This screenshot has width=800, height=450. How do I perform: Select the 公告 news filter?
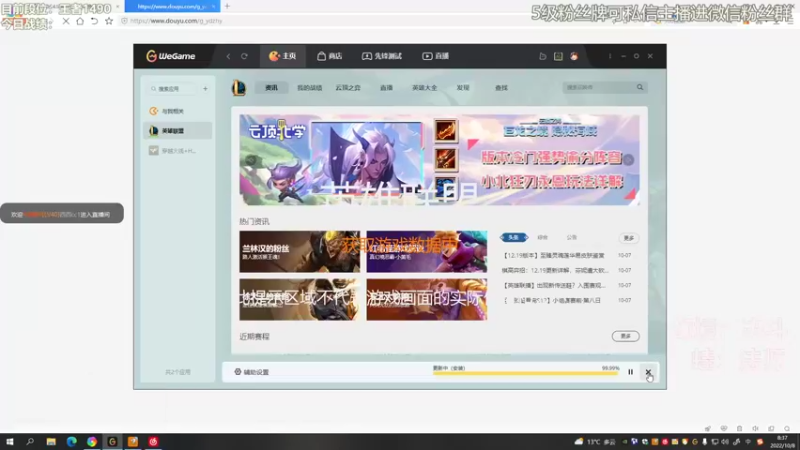pos(571,237)
